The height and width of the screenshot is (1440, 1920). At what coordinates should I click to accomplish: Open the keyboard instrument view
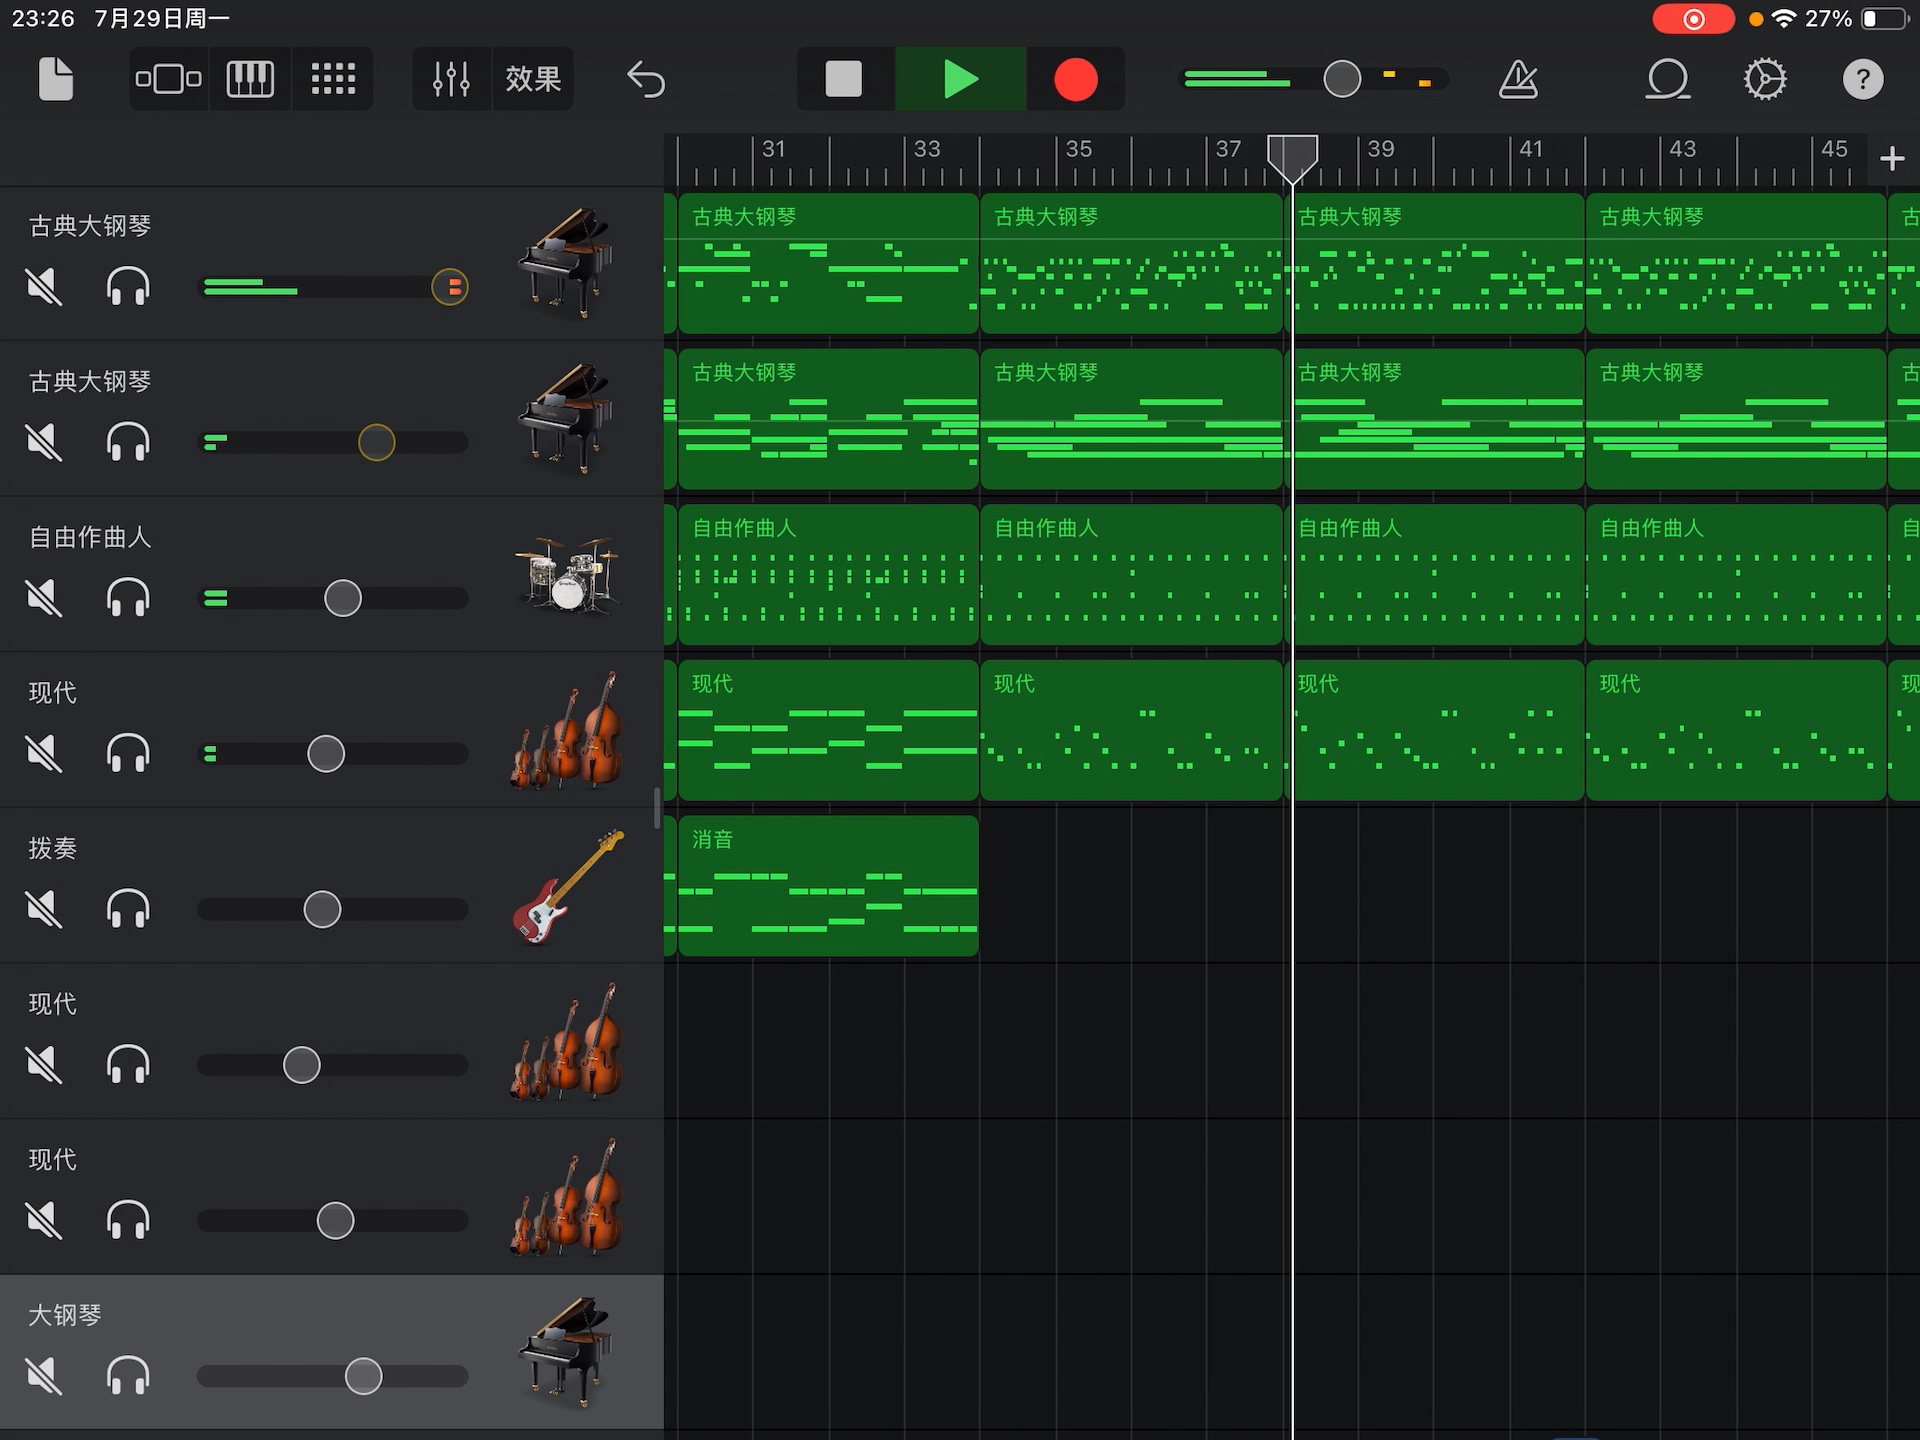point(250,79)
